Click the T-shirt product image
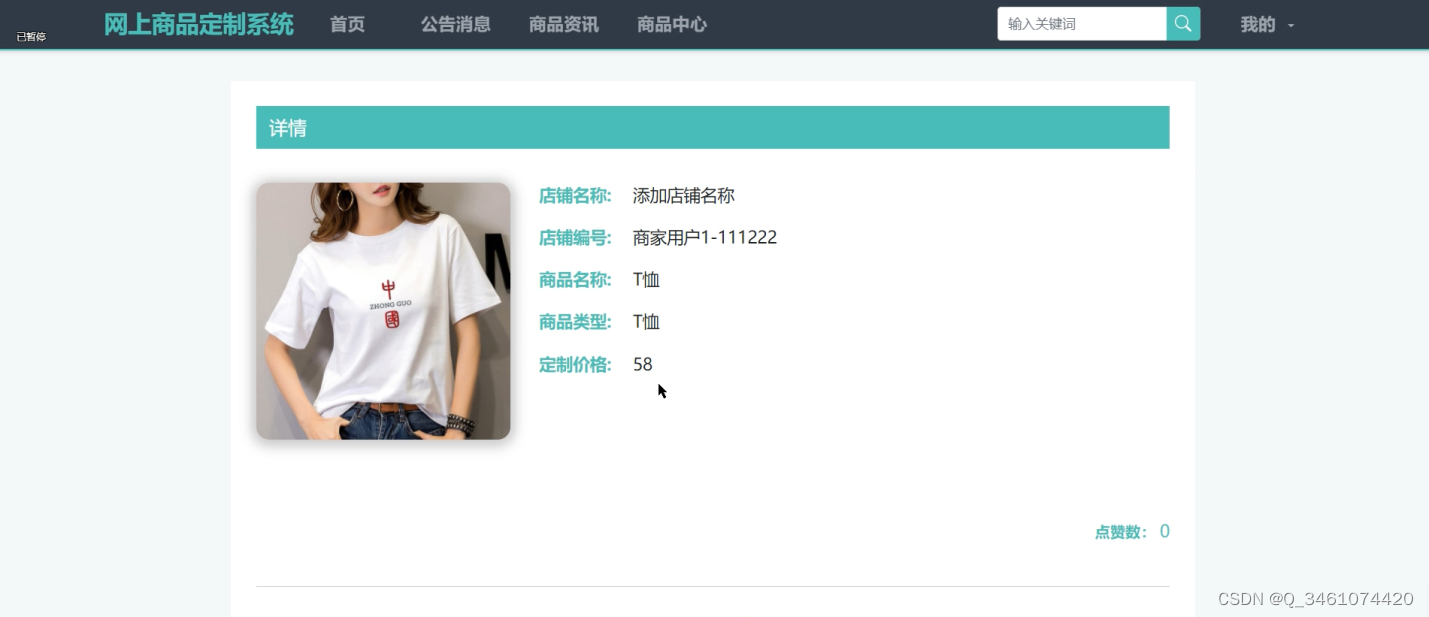 383,311
